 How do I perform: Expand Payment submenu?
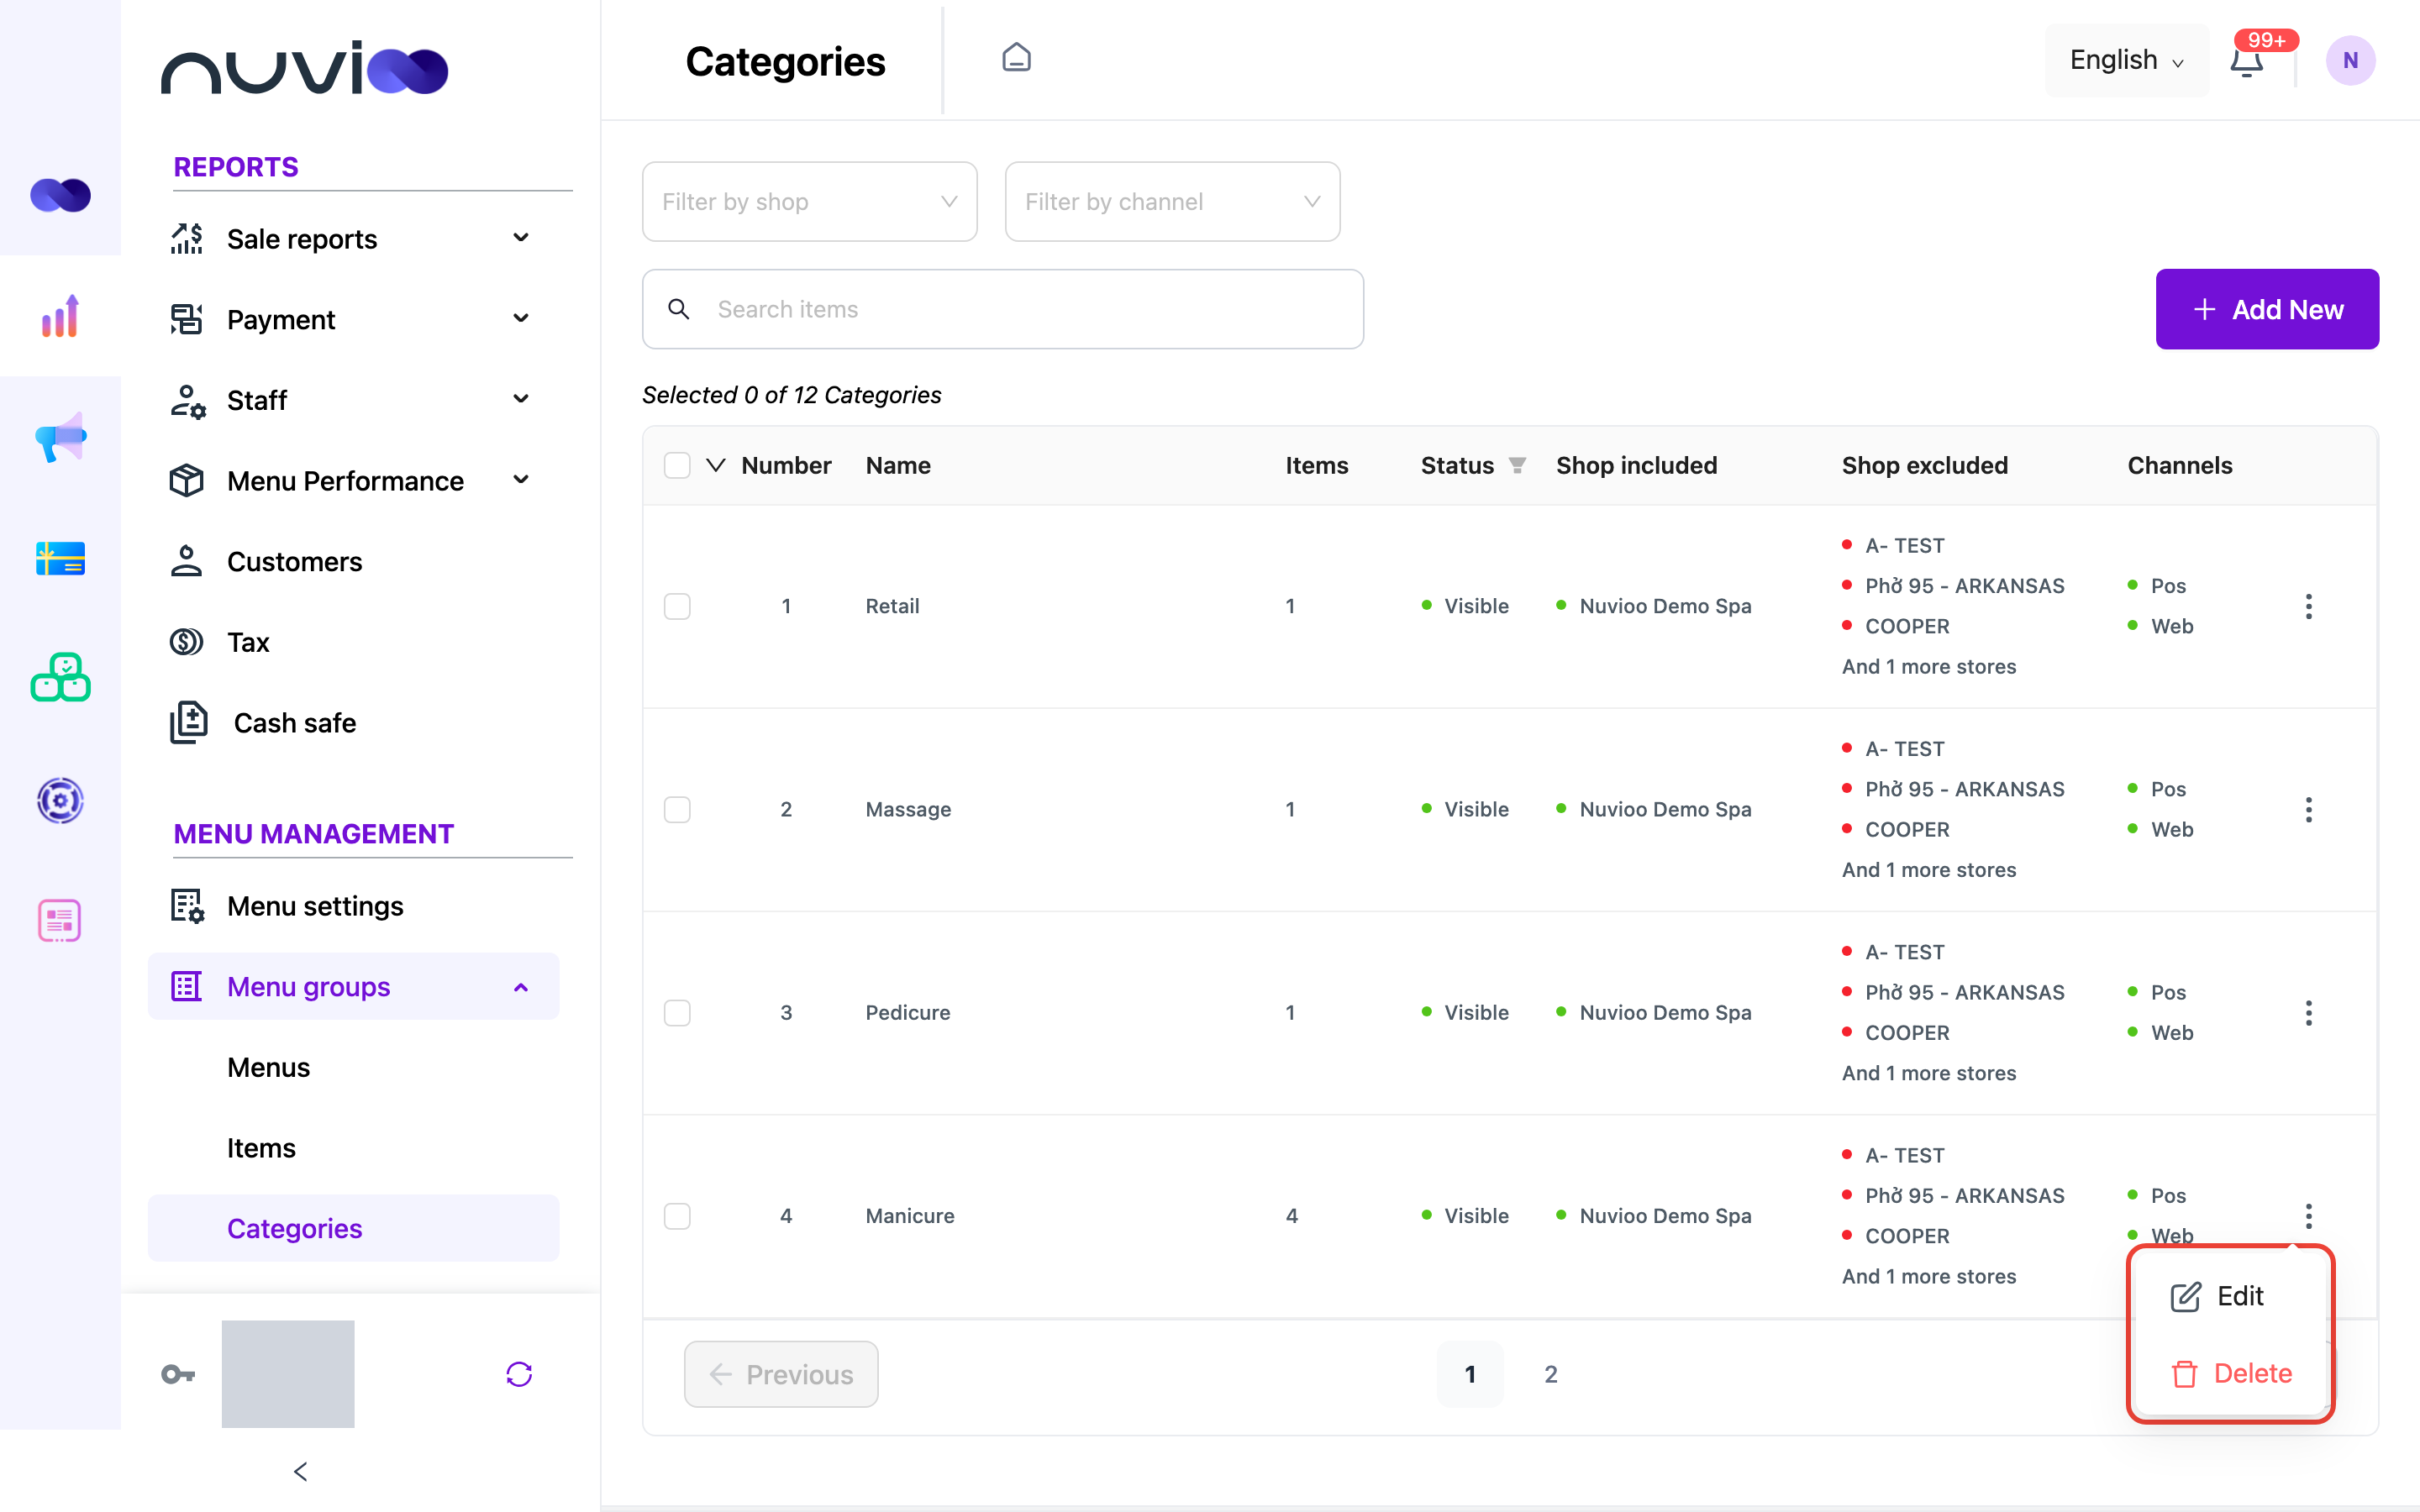352,319
